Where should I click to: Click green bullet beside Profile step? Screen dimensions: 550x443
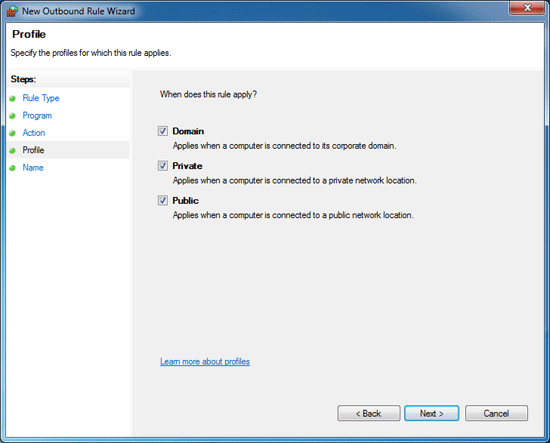(x=13, y=150)
